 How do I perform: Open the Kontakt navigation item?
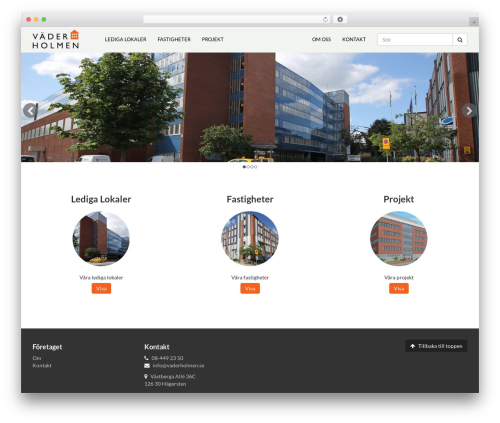354,39
